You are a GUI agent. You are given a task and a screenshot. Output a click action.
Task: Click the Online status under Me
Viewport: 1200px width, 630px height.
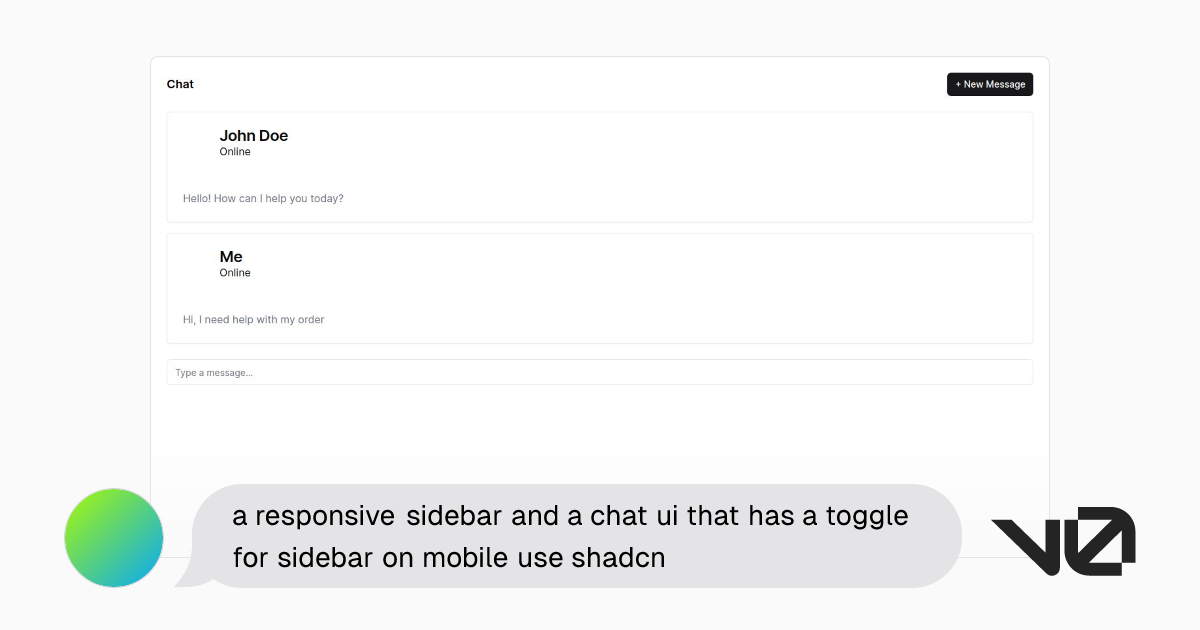pos(235,272)
